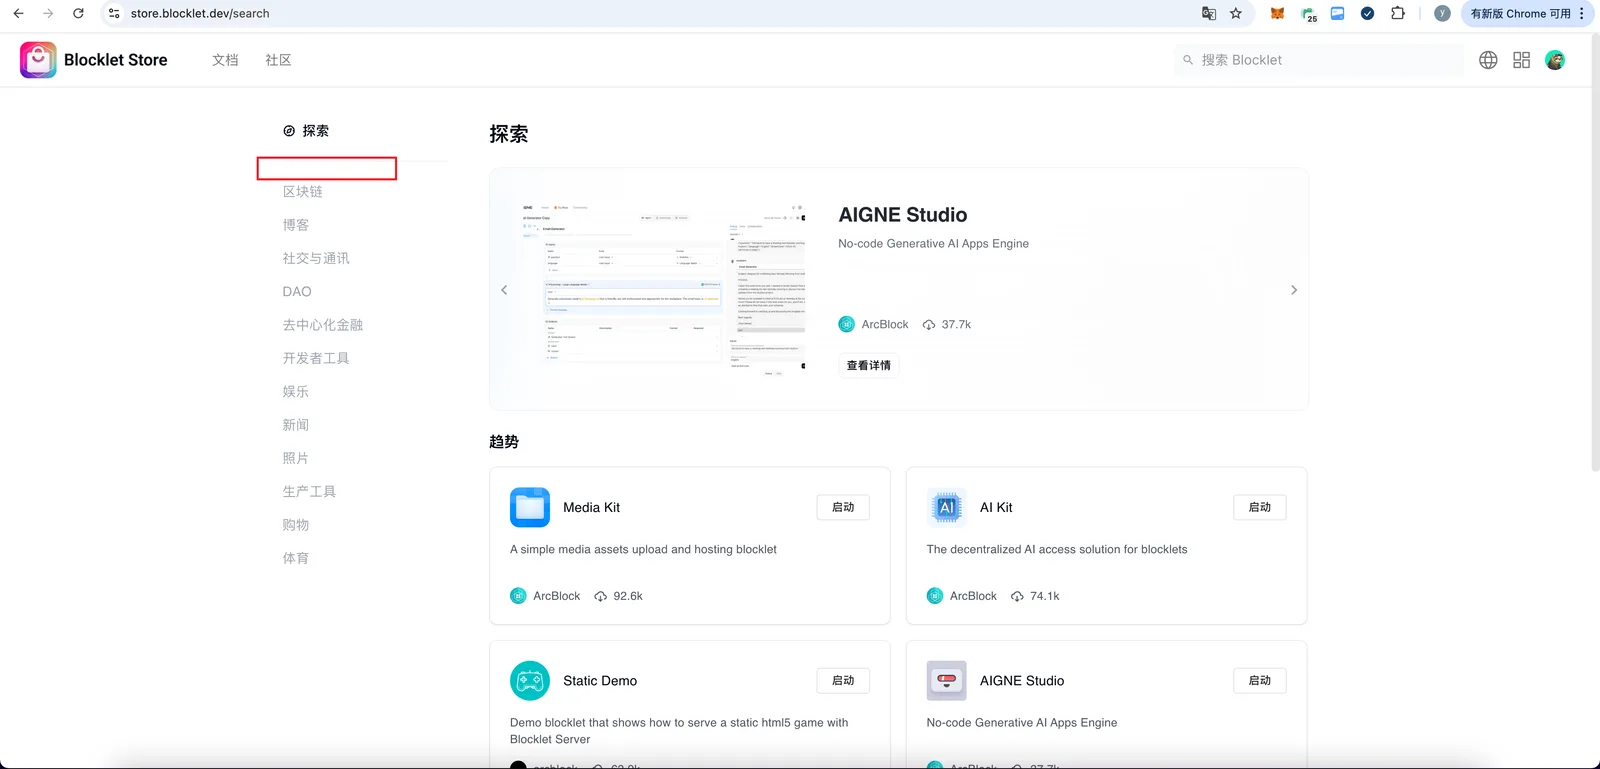Click ArcBlock avatar in the AI Kit card

935,596
